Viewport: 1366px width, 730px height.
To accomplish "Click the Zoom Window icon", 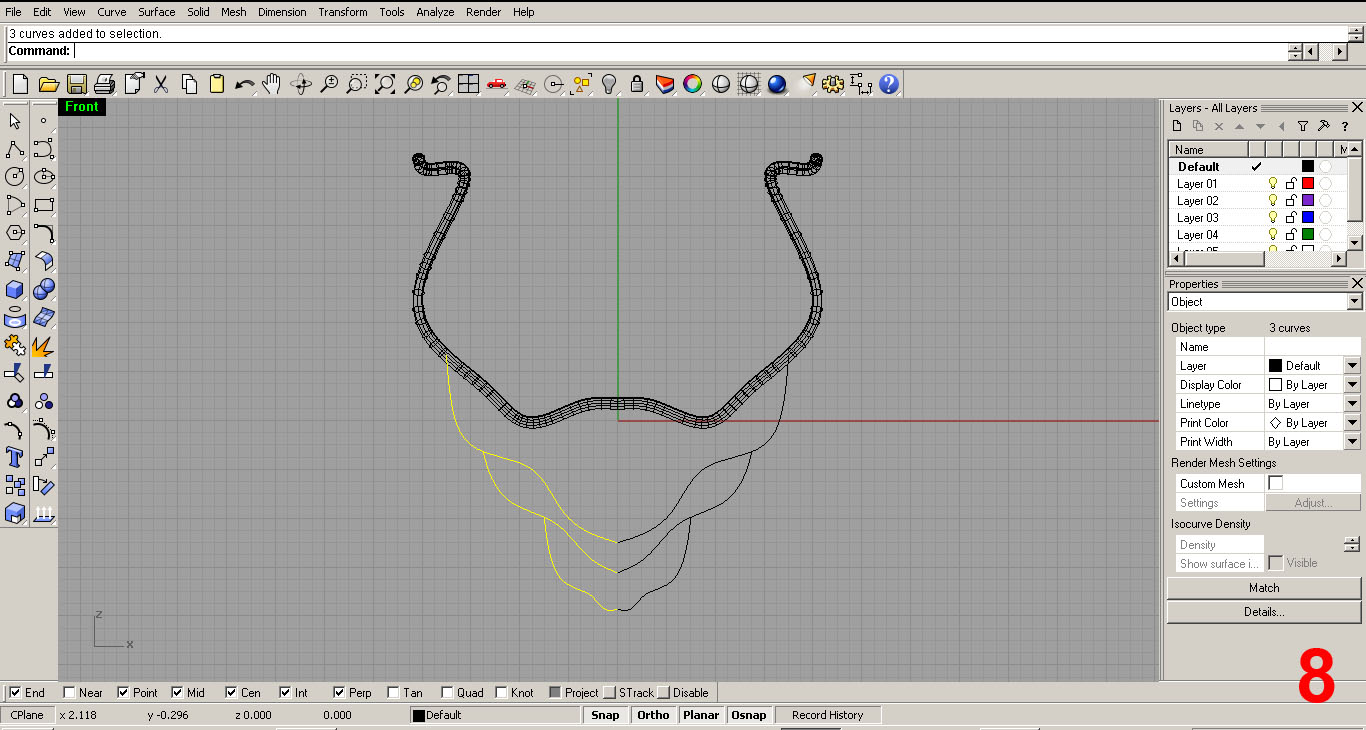I will tap(357, 84).
